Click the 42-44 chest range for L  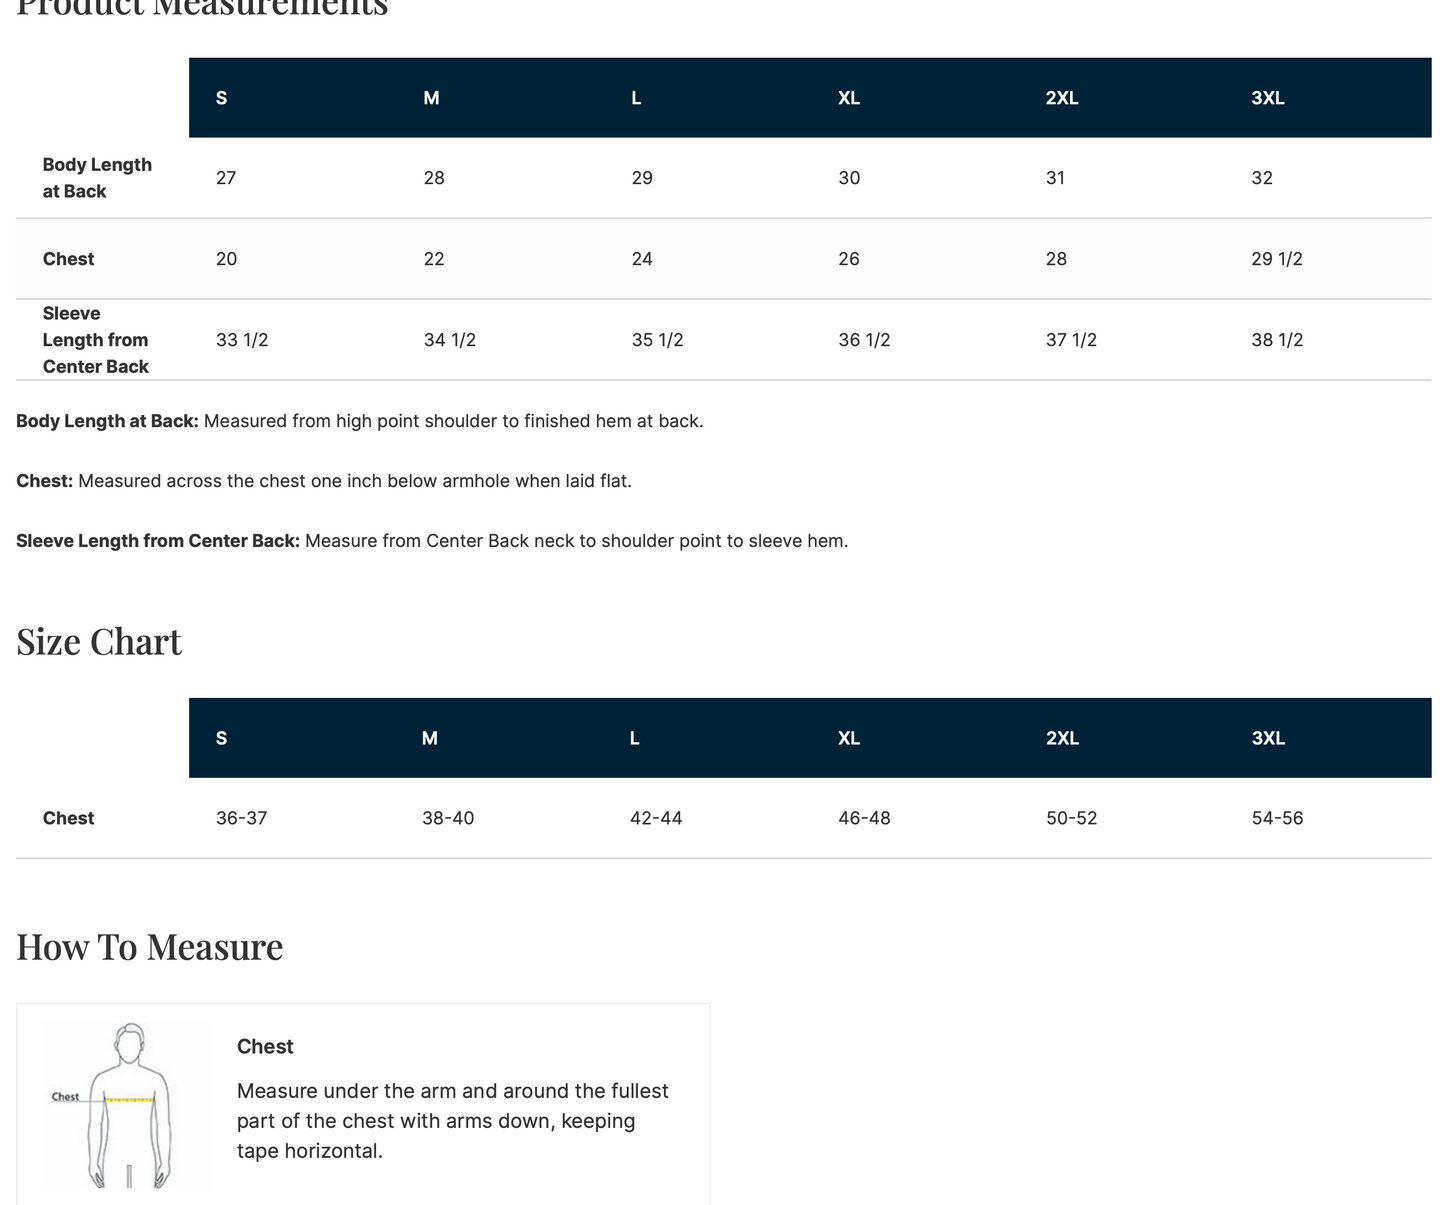656,818
